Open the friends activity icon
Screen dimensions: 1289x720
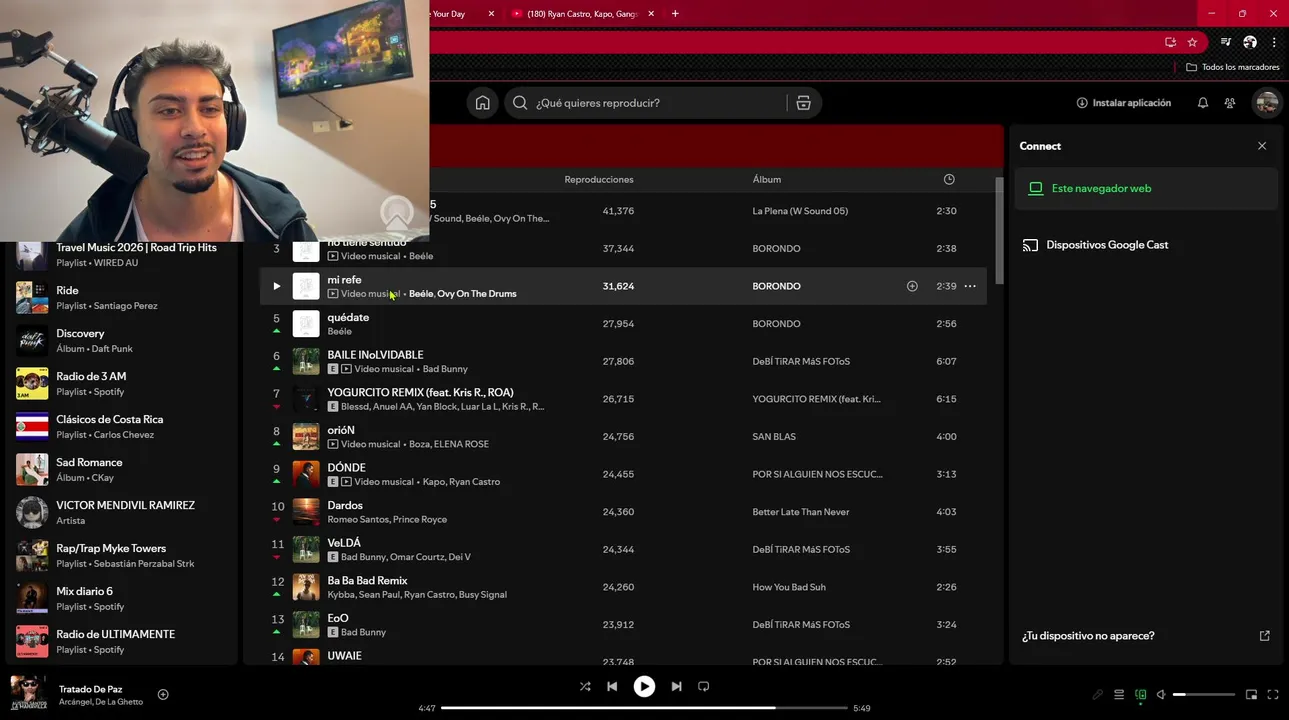coord(1230,103)
